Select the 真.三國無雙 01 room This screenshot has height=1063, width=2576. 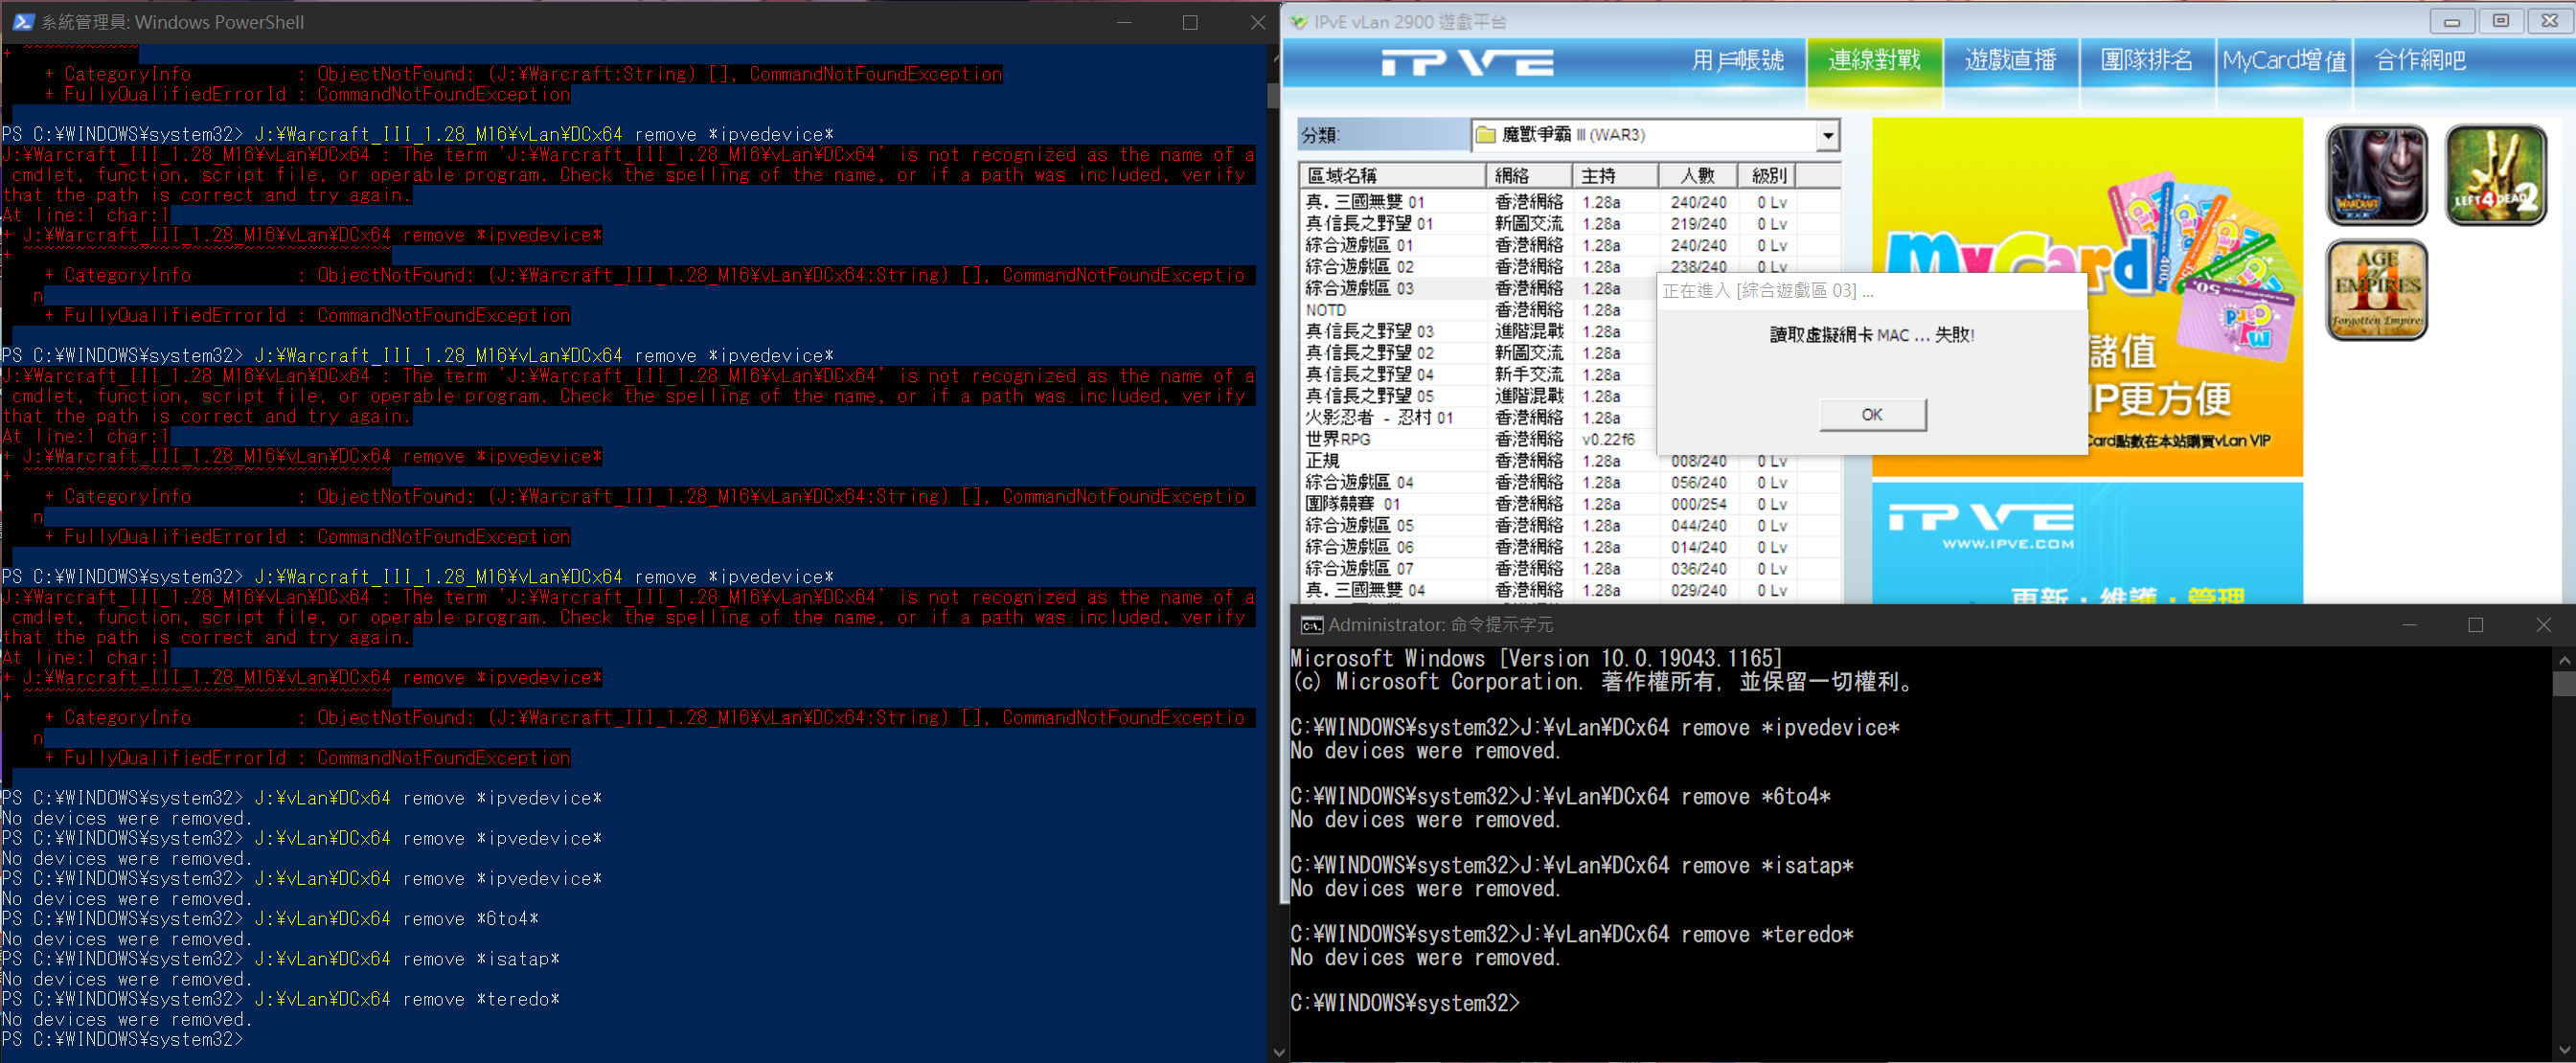tap(1364, 202)
